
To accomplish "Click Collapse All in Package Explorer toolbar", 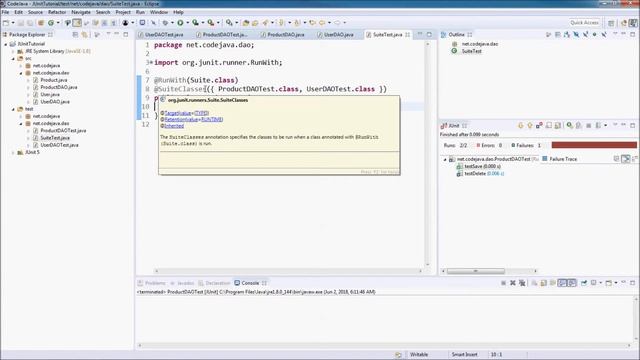I will pyautogui.click(x=76, y=35).
